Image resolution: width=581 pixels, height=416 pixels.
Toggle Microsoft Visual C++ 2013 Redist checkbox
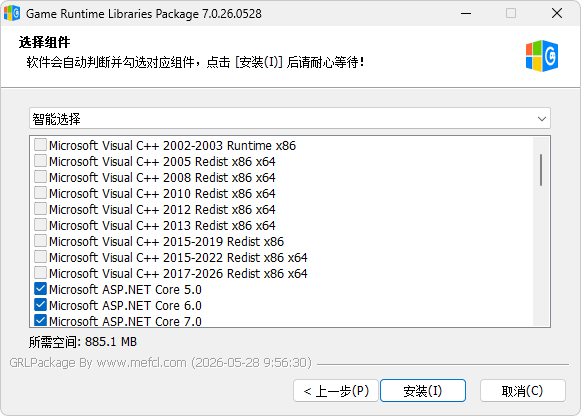tap(40, 225)
